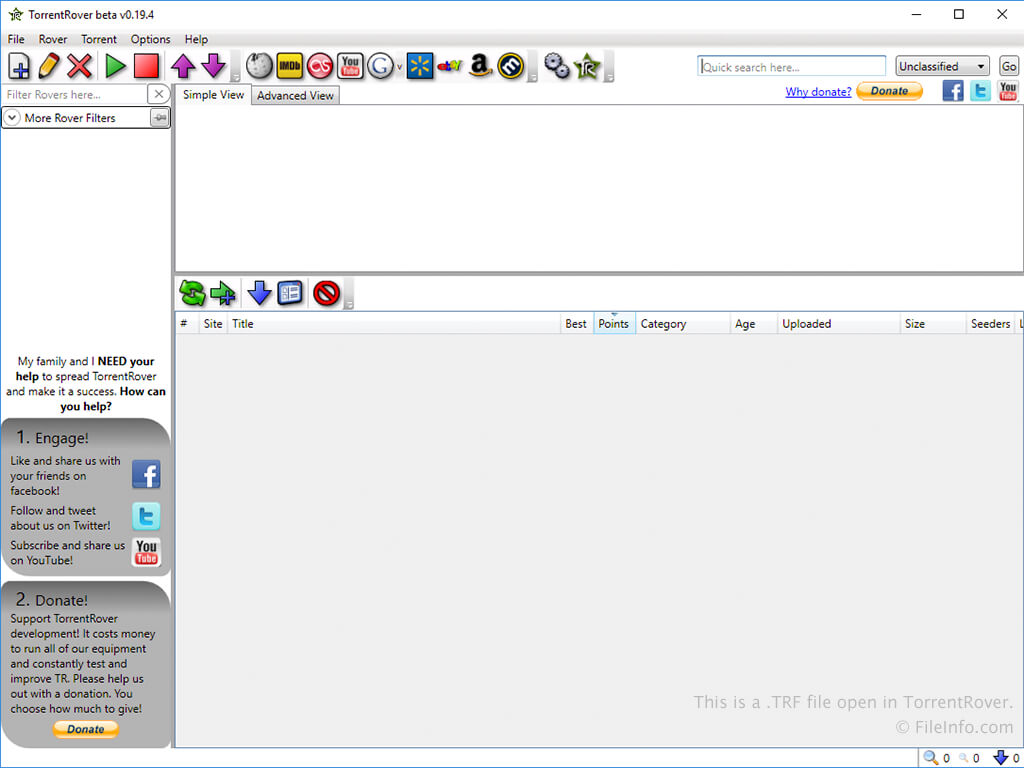
Task: Sort results by Size column header
Action: (x=933, y=323)
